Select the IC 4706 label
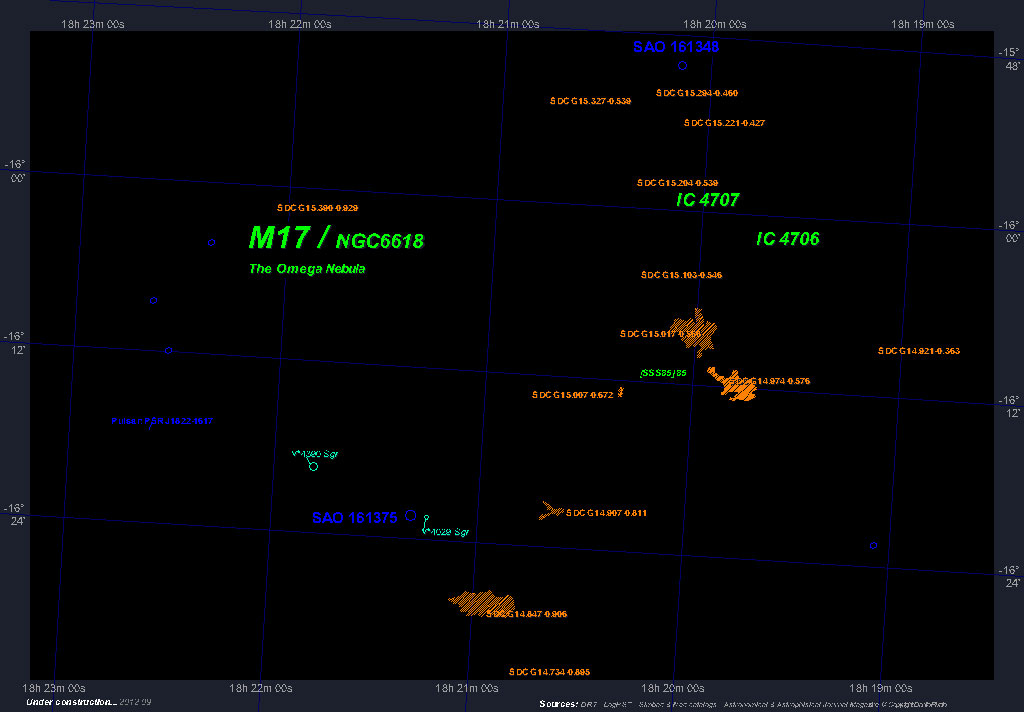 (788, 239)
